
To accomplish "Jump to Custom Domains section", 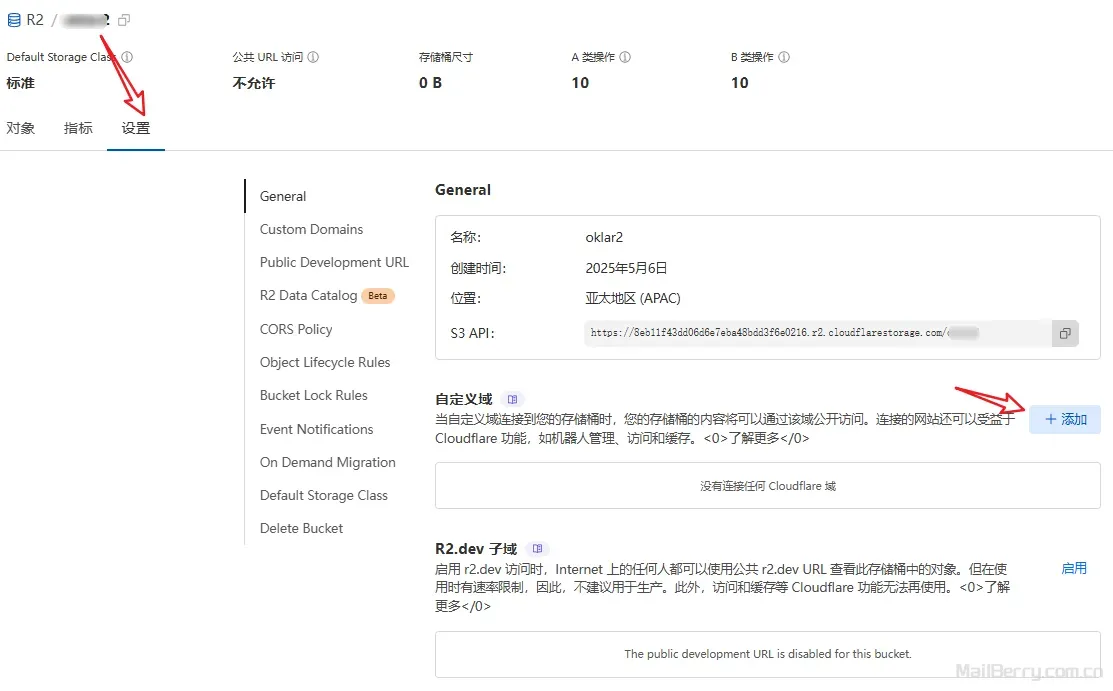I will pos(311,229).
